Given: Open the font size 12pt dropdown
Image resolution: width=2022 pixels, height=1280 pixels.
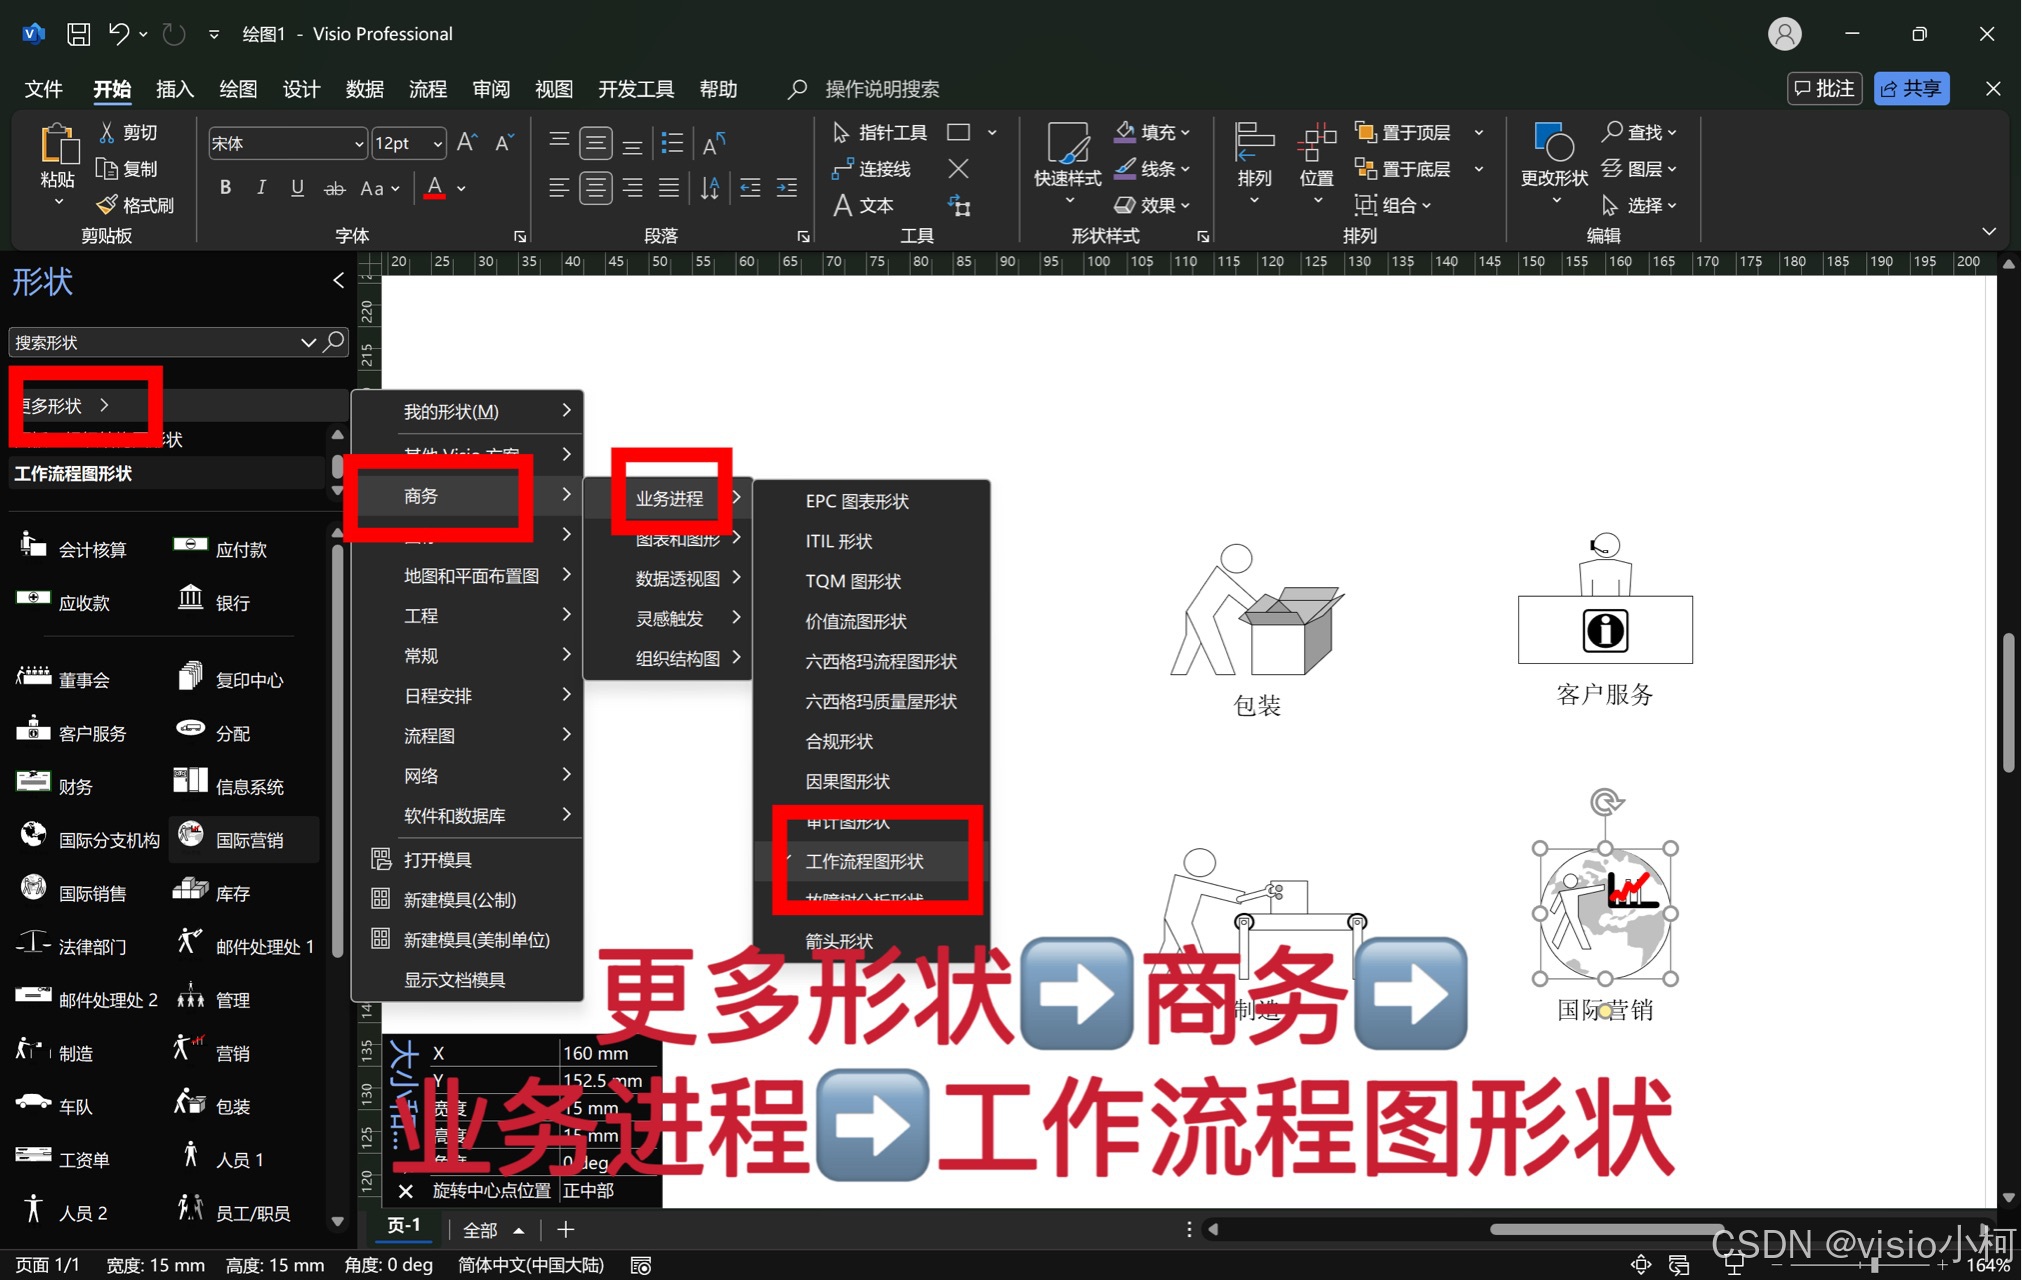Looking at the screenshot, I should pyautogui.click(x=438, y=144).
